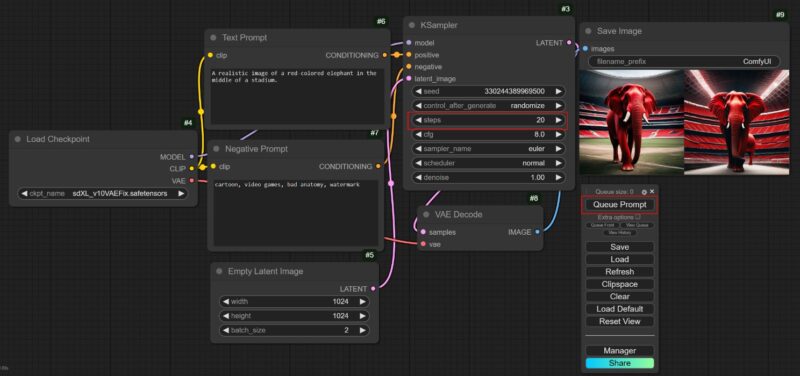Increase denoise value with right arrow
Screen dimensions: 800x376
click(x=559, y=178)
